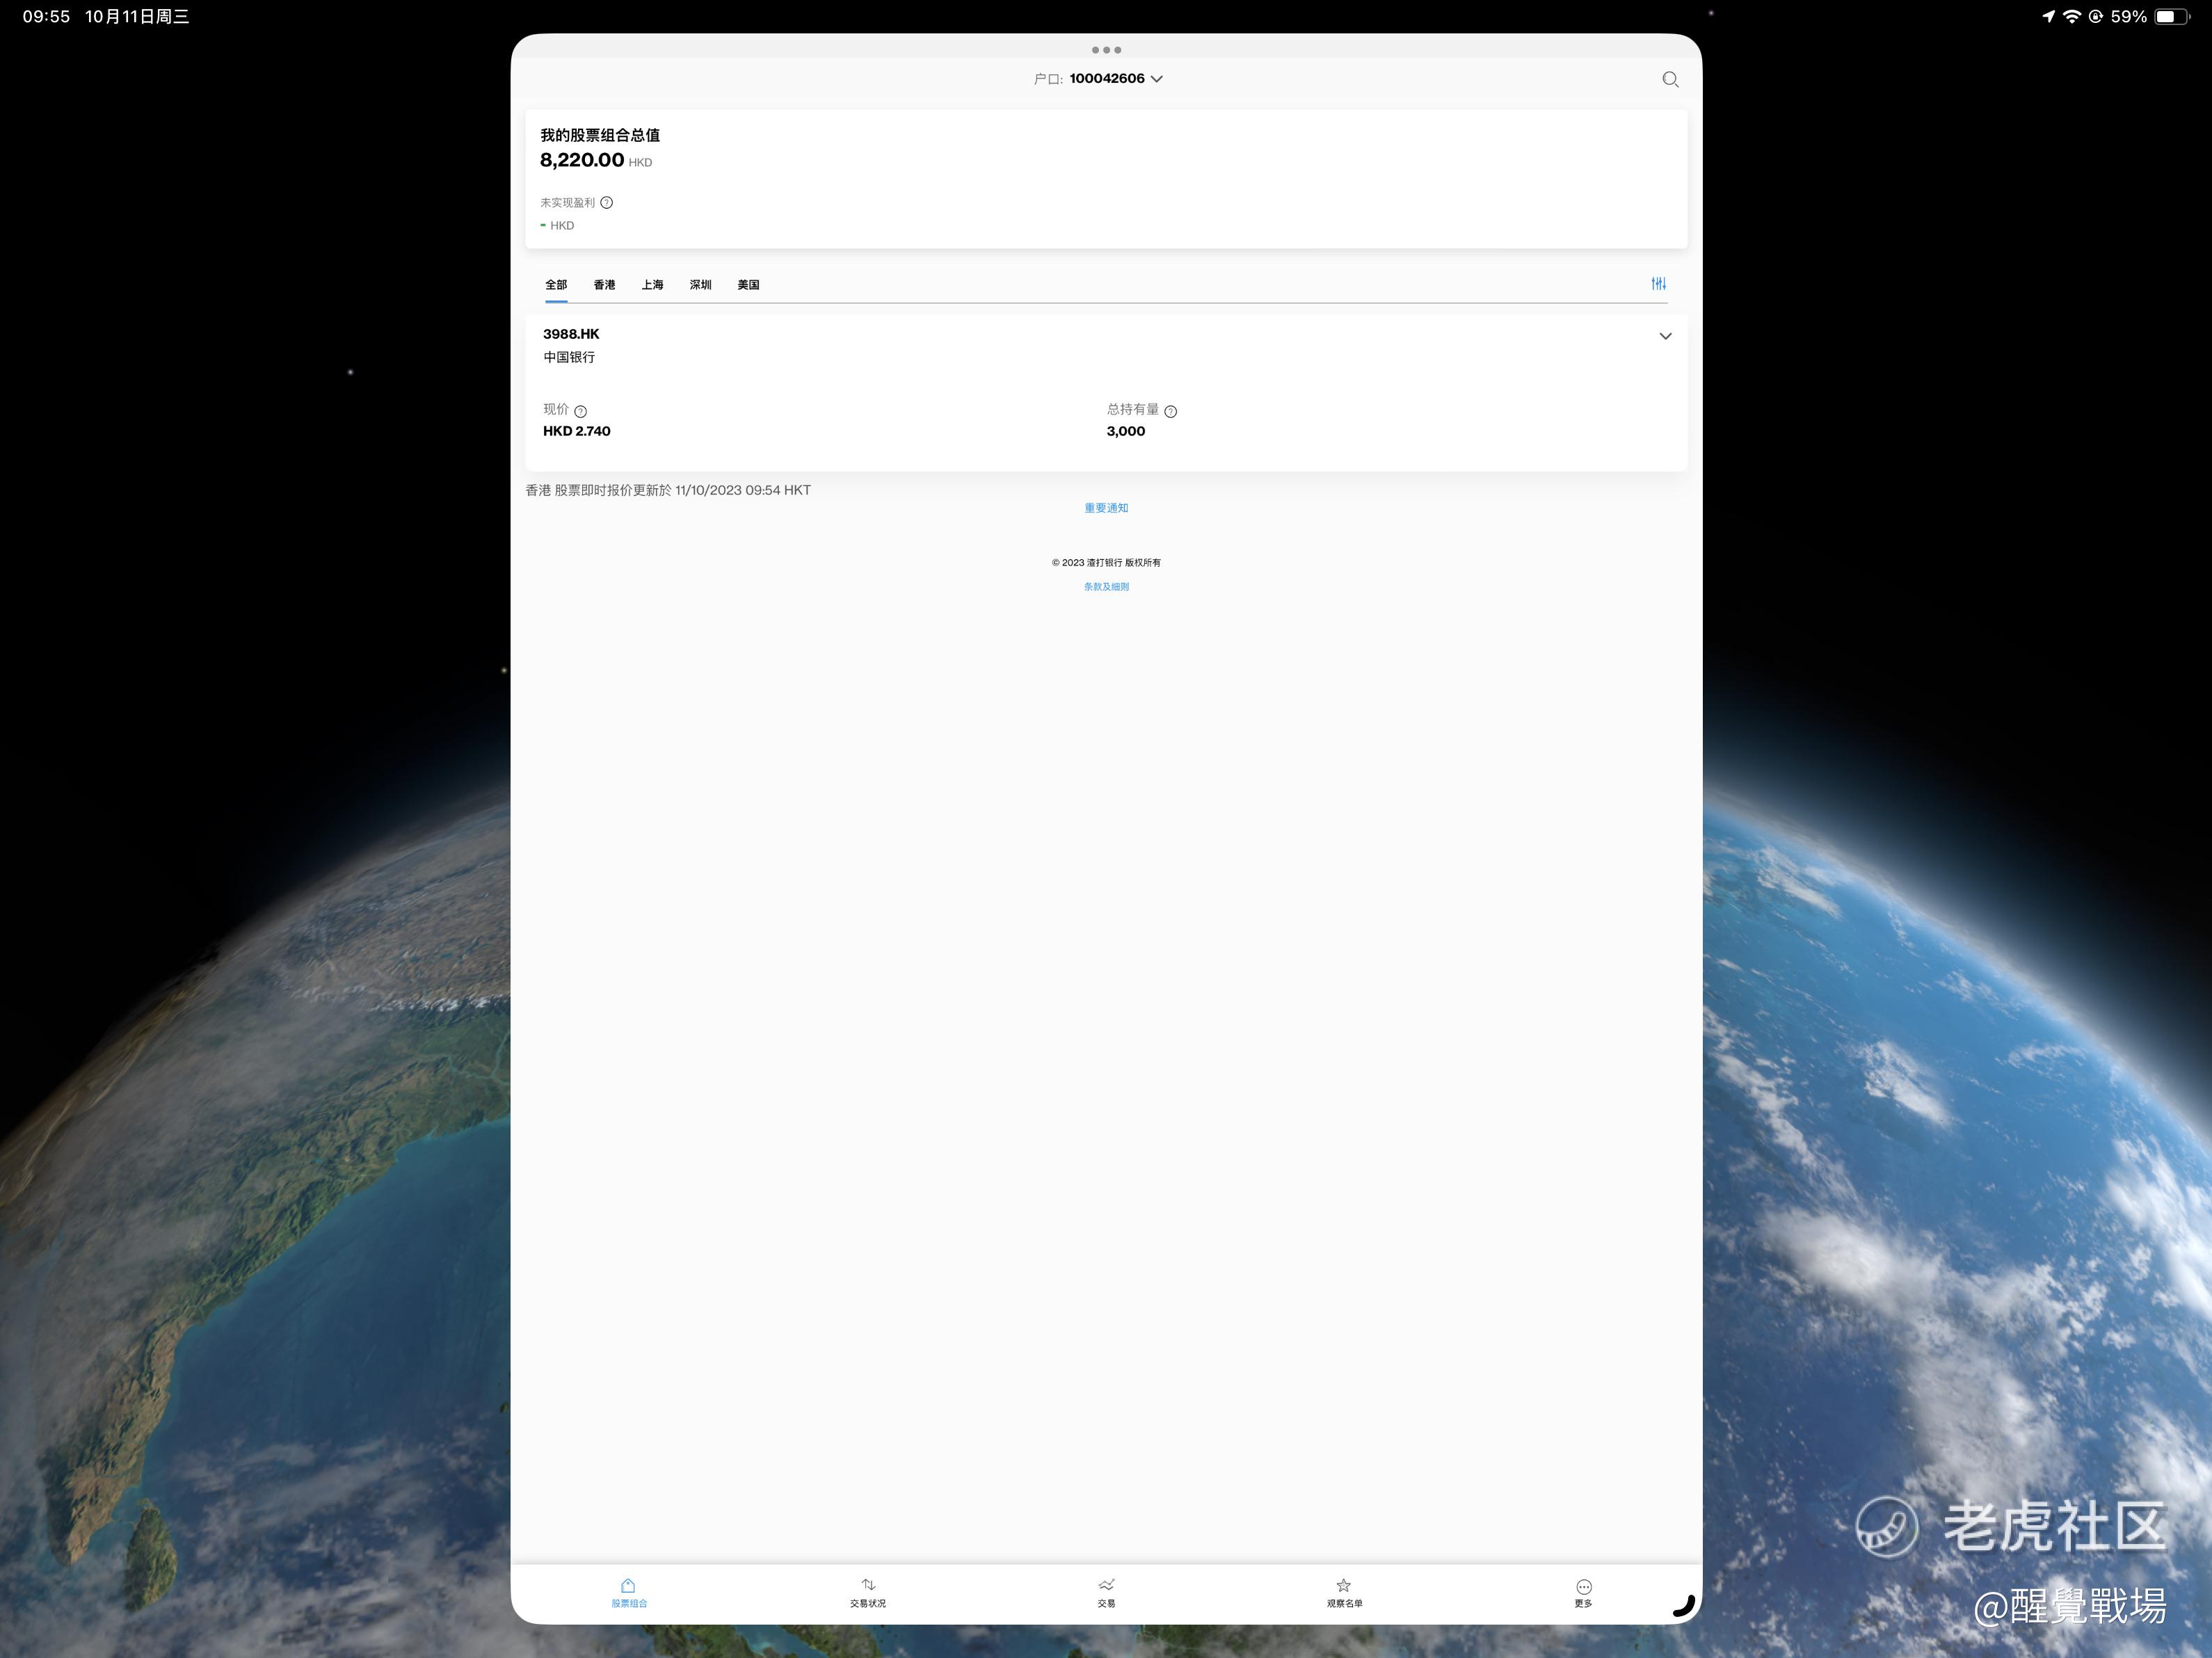Open the 条款及细则 link
This screenshot has height=1658, width=2212.
(1106, 587)
